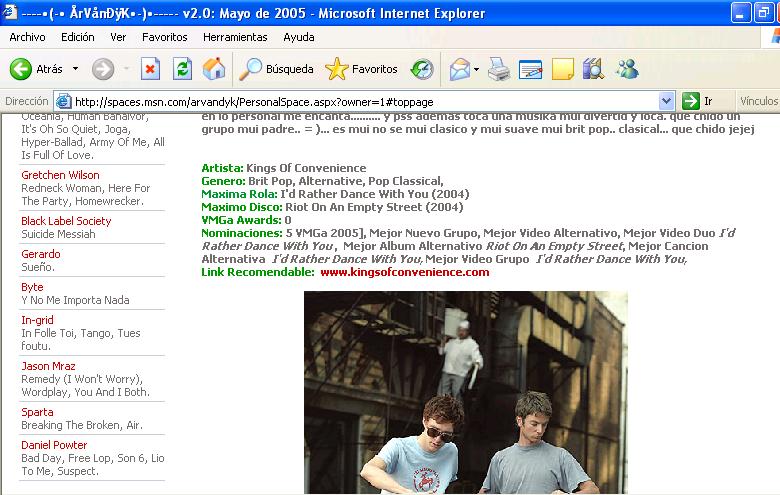This screenshot has height=495, width=780.
Task: Open Búsqueda search panel
Action: coord(276,69)
